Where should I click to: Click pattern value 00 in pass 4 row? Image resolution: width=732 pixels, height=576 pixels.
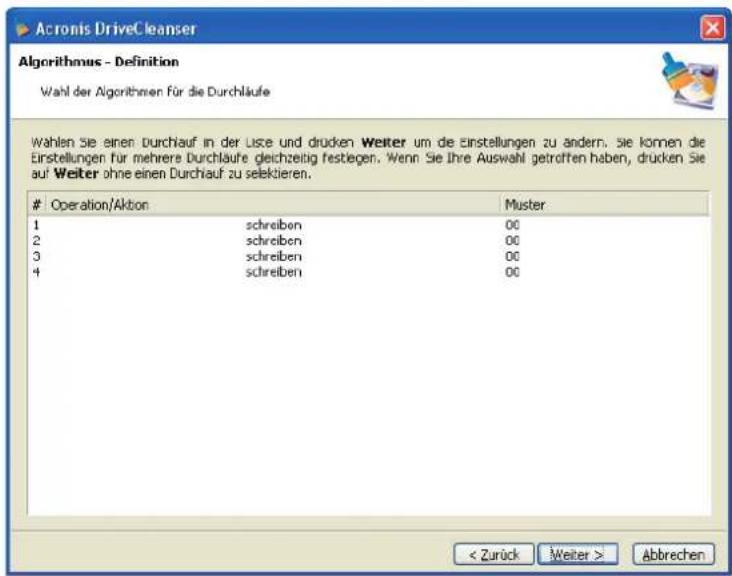point(512,272)
